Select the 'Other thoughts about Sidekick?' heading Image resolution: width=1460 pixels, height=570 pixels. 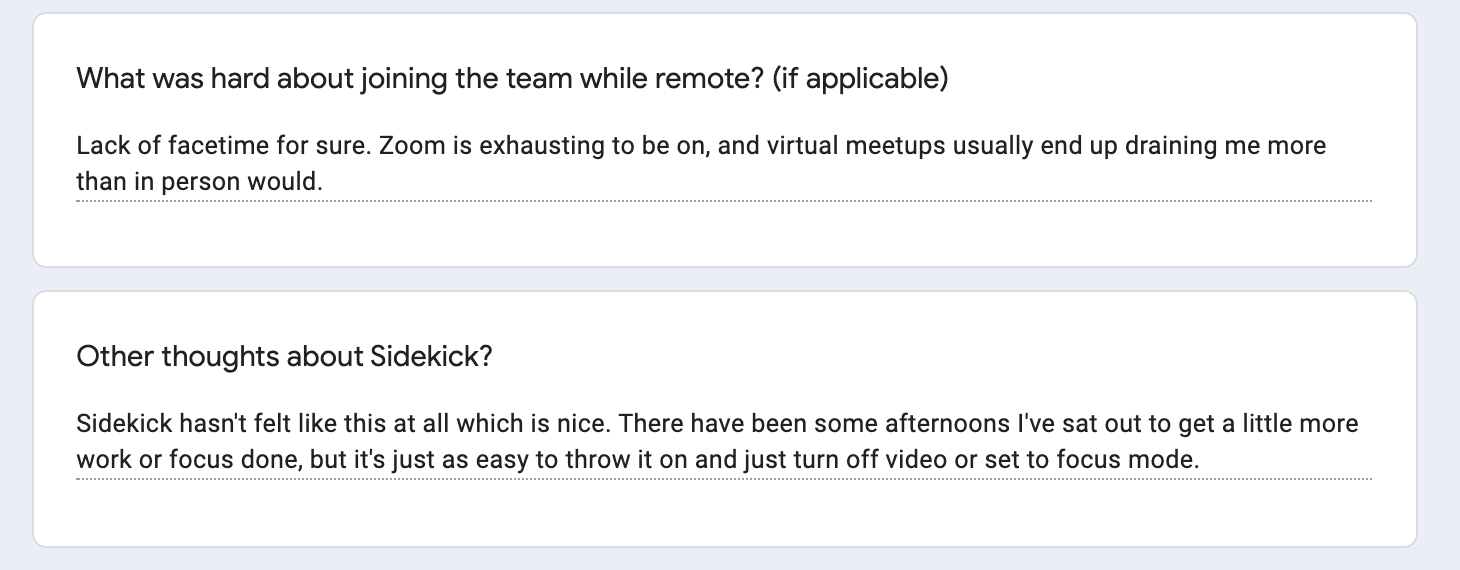284,356
